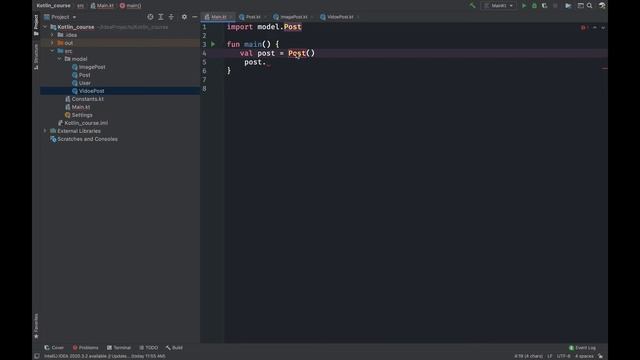Click the Post() constructor call in code
Image resolution: width=640 pixels, height=360 pixels.
coord(301,53)
